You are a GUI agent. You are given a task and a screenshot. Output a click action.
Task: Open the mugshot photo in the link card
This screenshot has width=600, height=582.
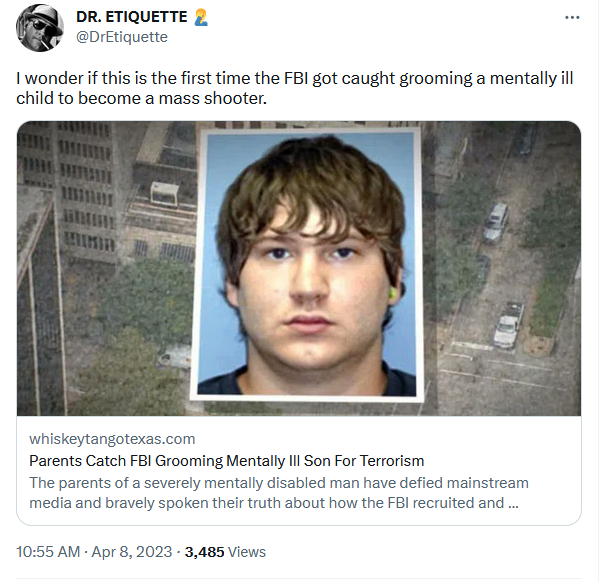click(307, 264)
